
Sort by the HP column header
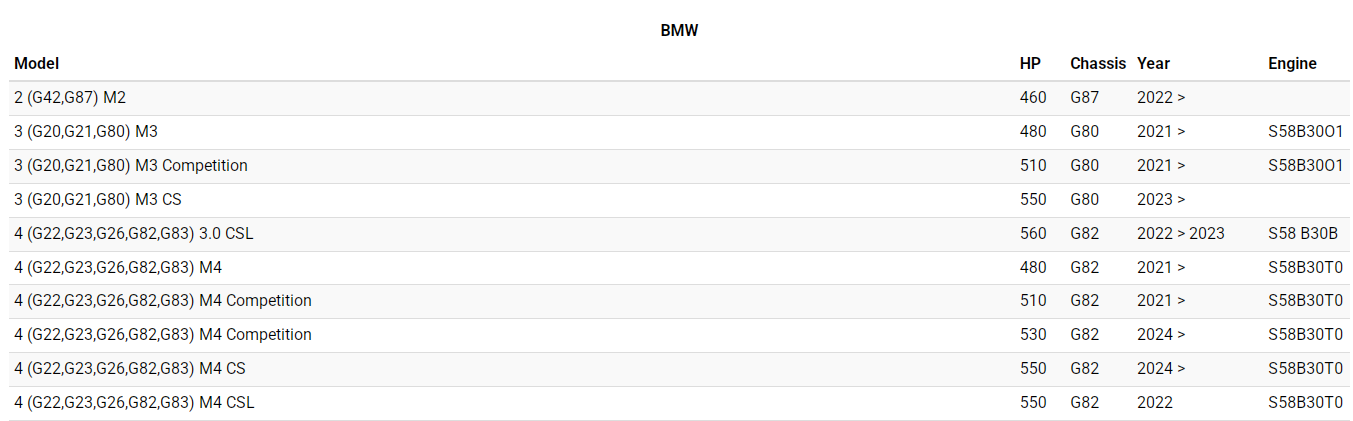click(1030, 63)
